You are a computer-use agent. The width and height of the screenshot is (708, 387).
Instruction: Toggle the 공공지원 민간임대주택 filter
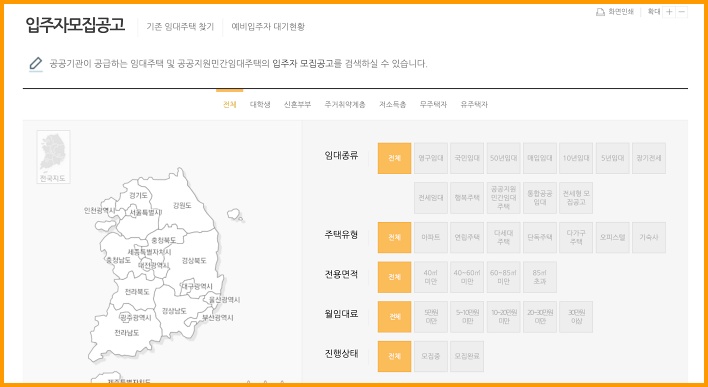point(503,198)
